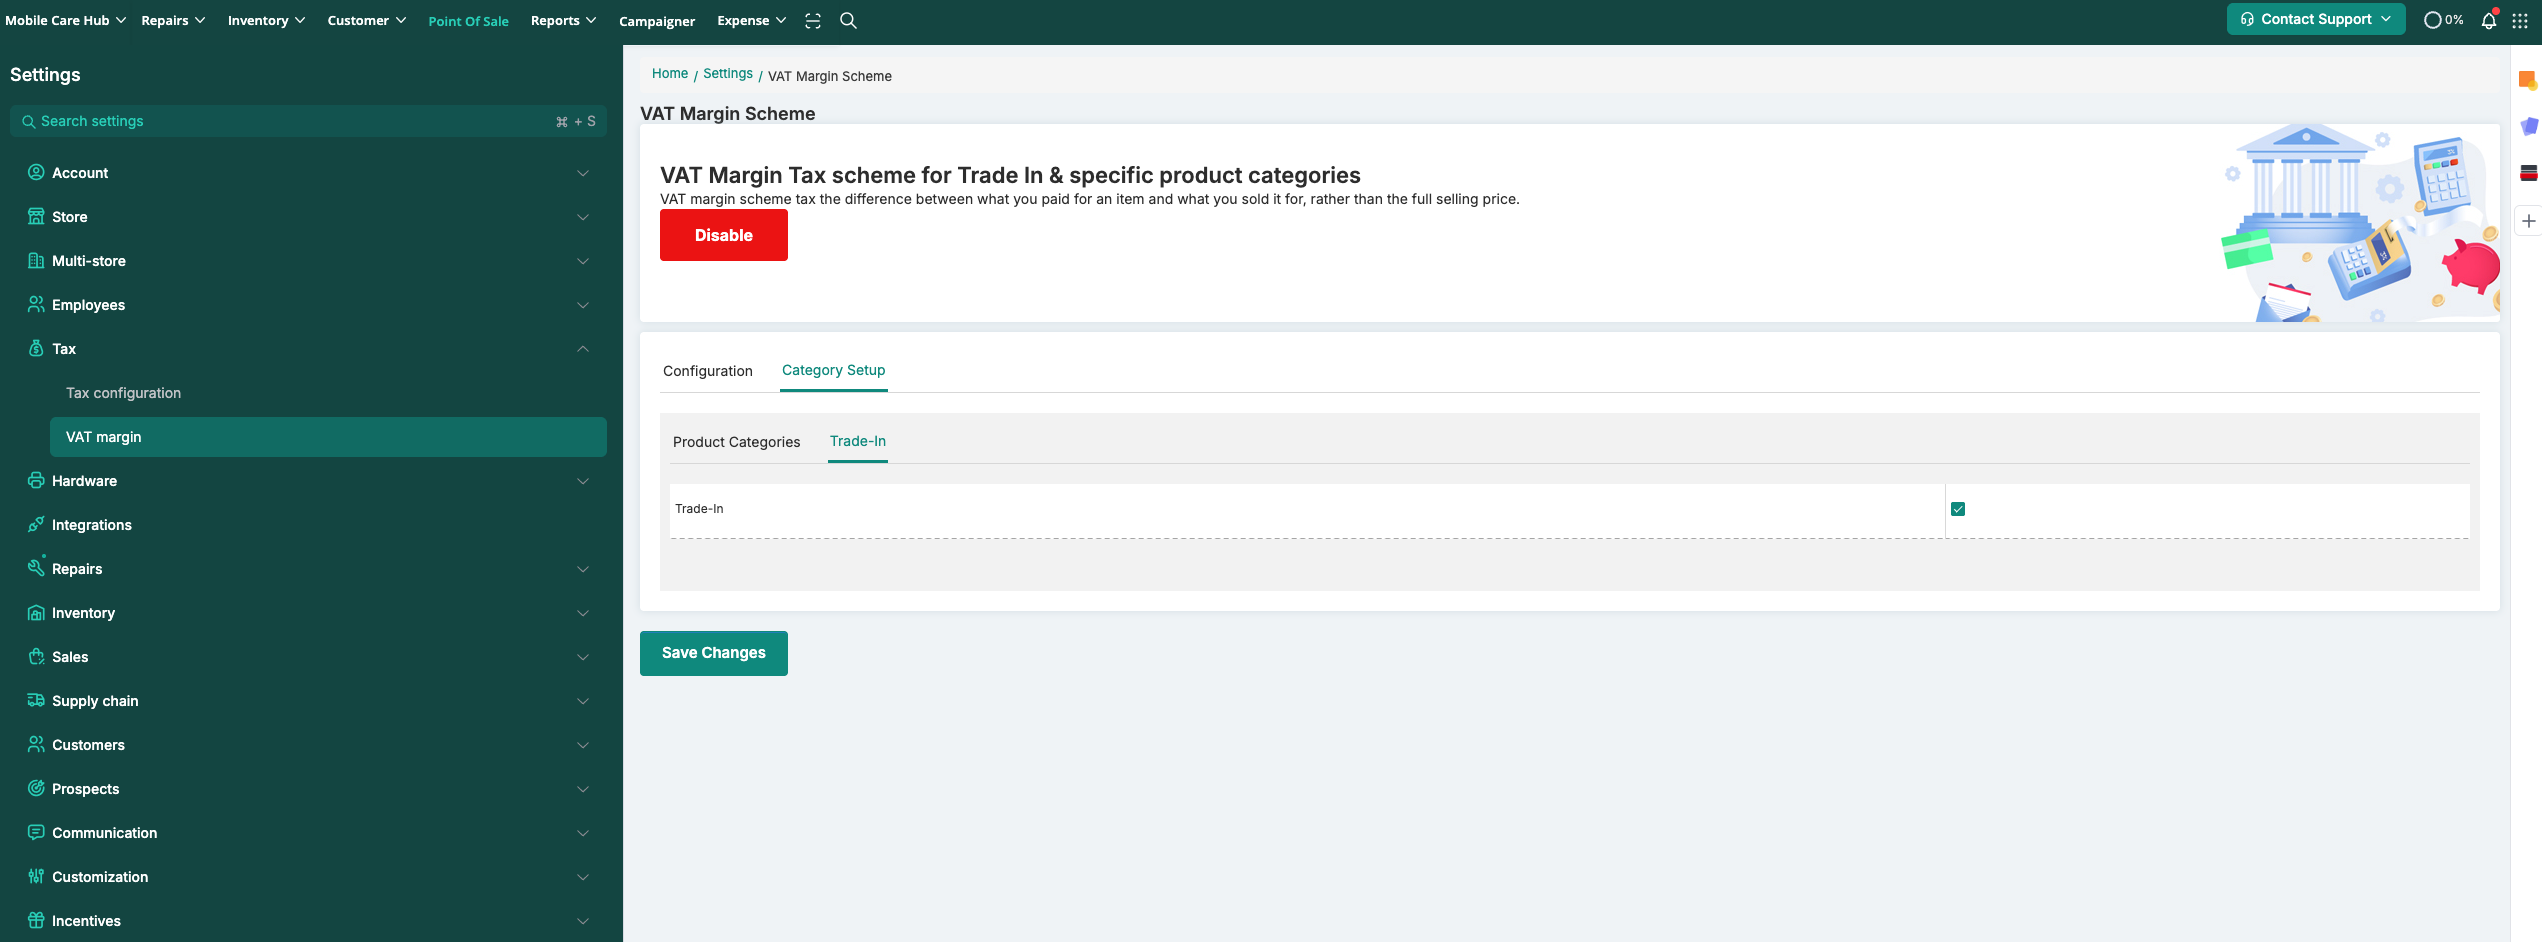This screenshot has width=2542, height=942.
Task: Click the Save Changes button
Action: [713, 653]
